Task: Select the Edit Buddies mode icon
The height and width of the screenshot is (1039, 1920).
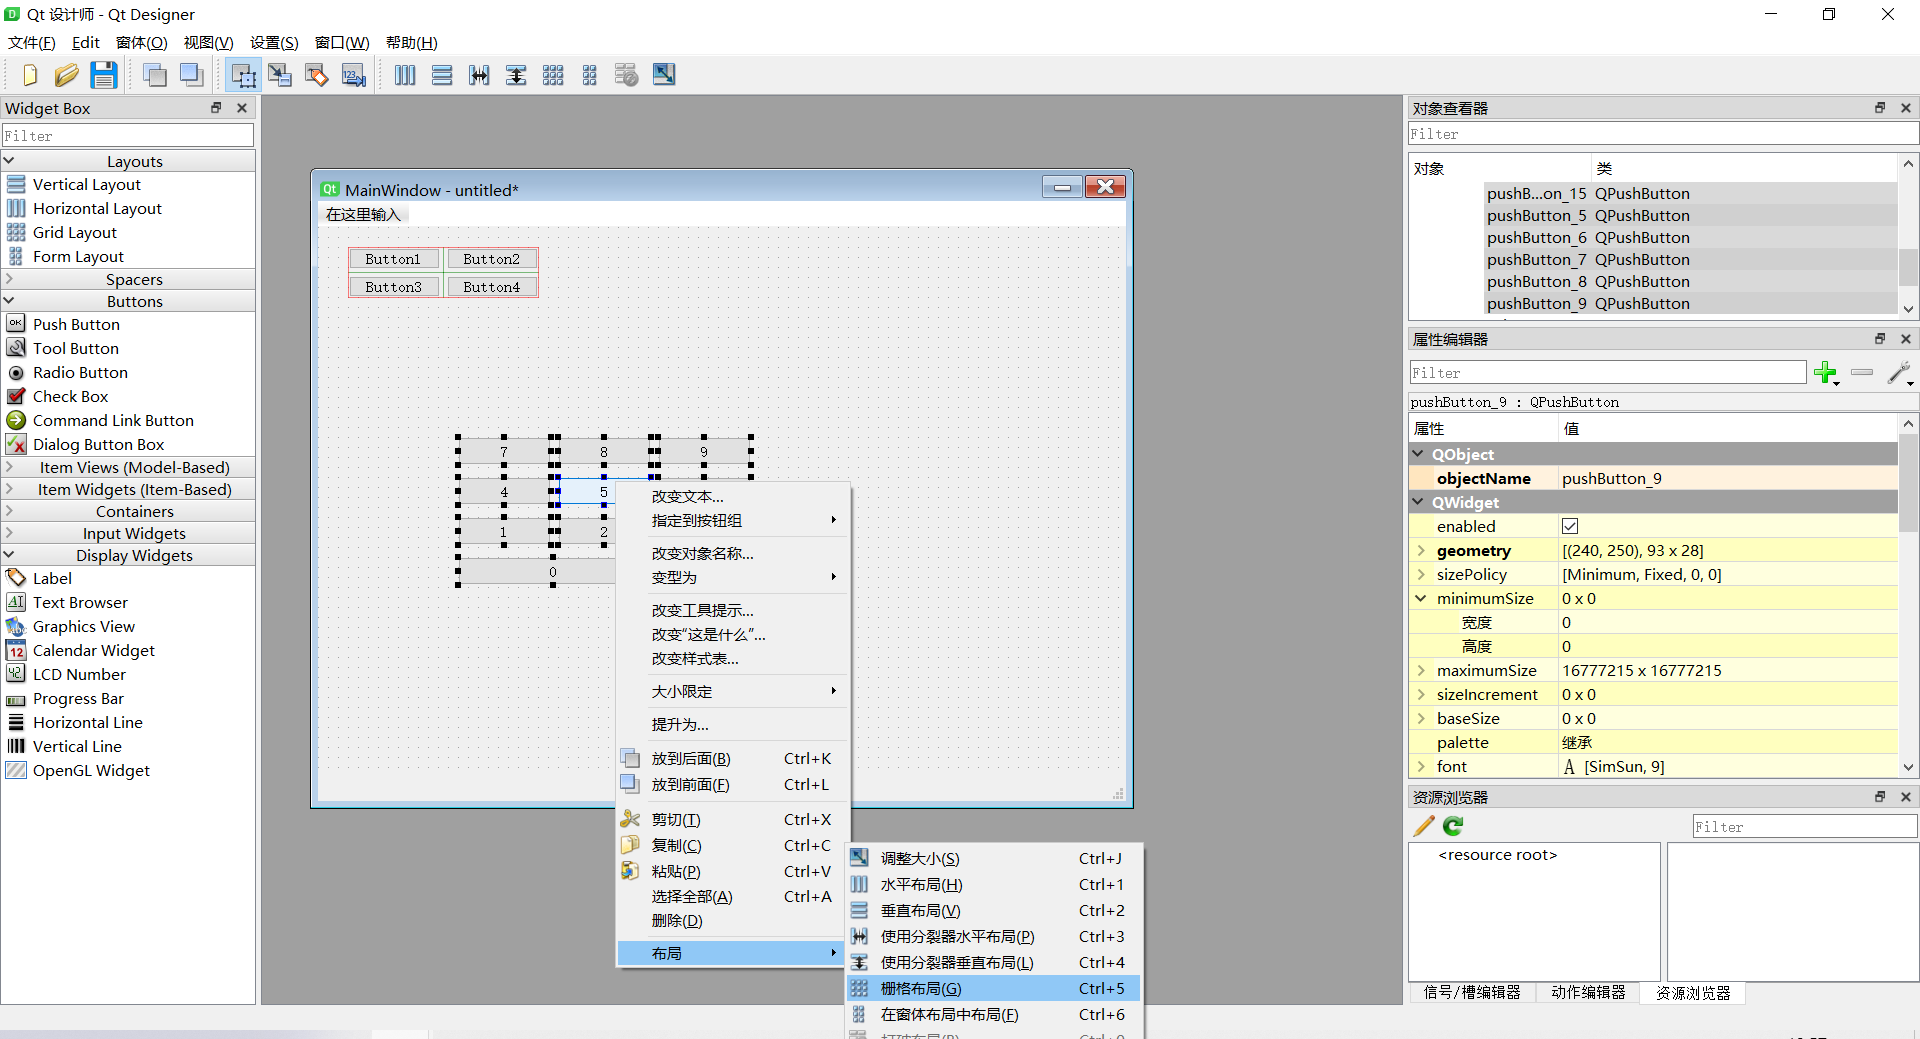Action: (x=317, y=75)
